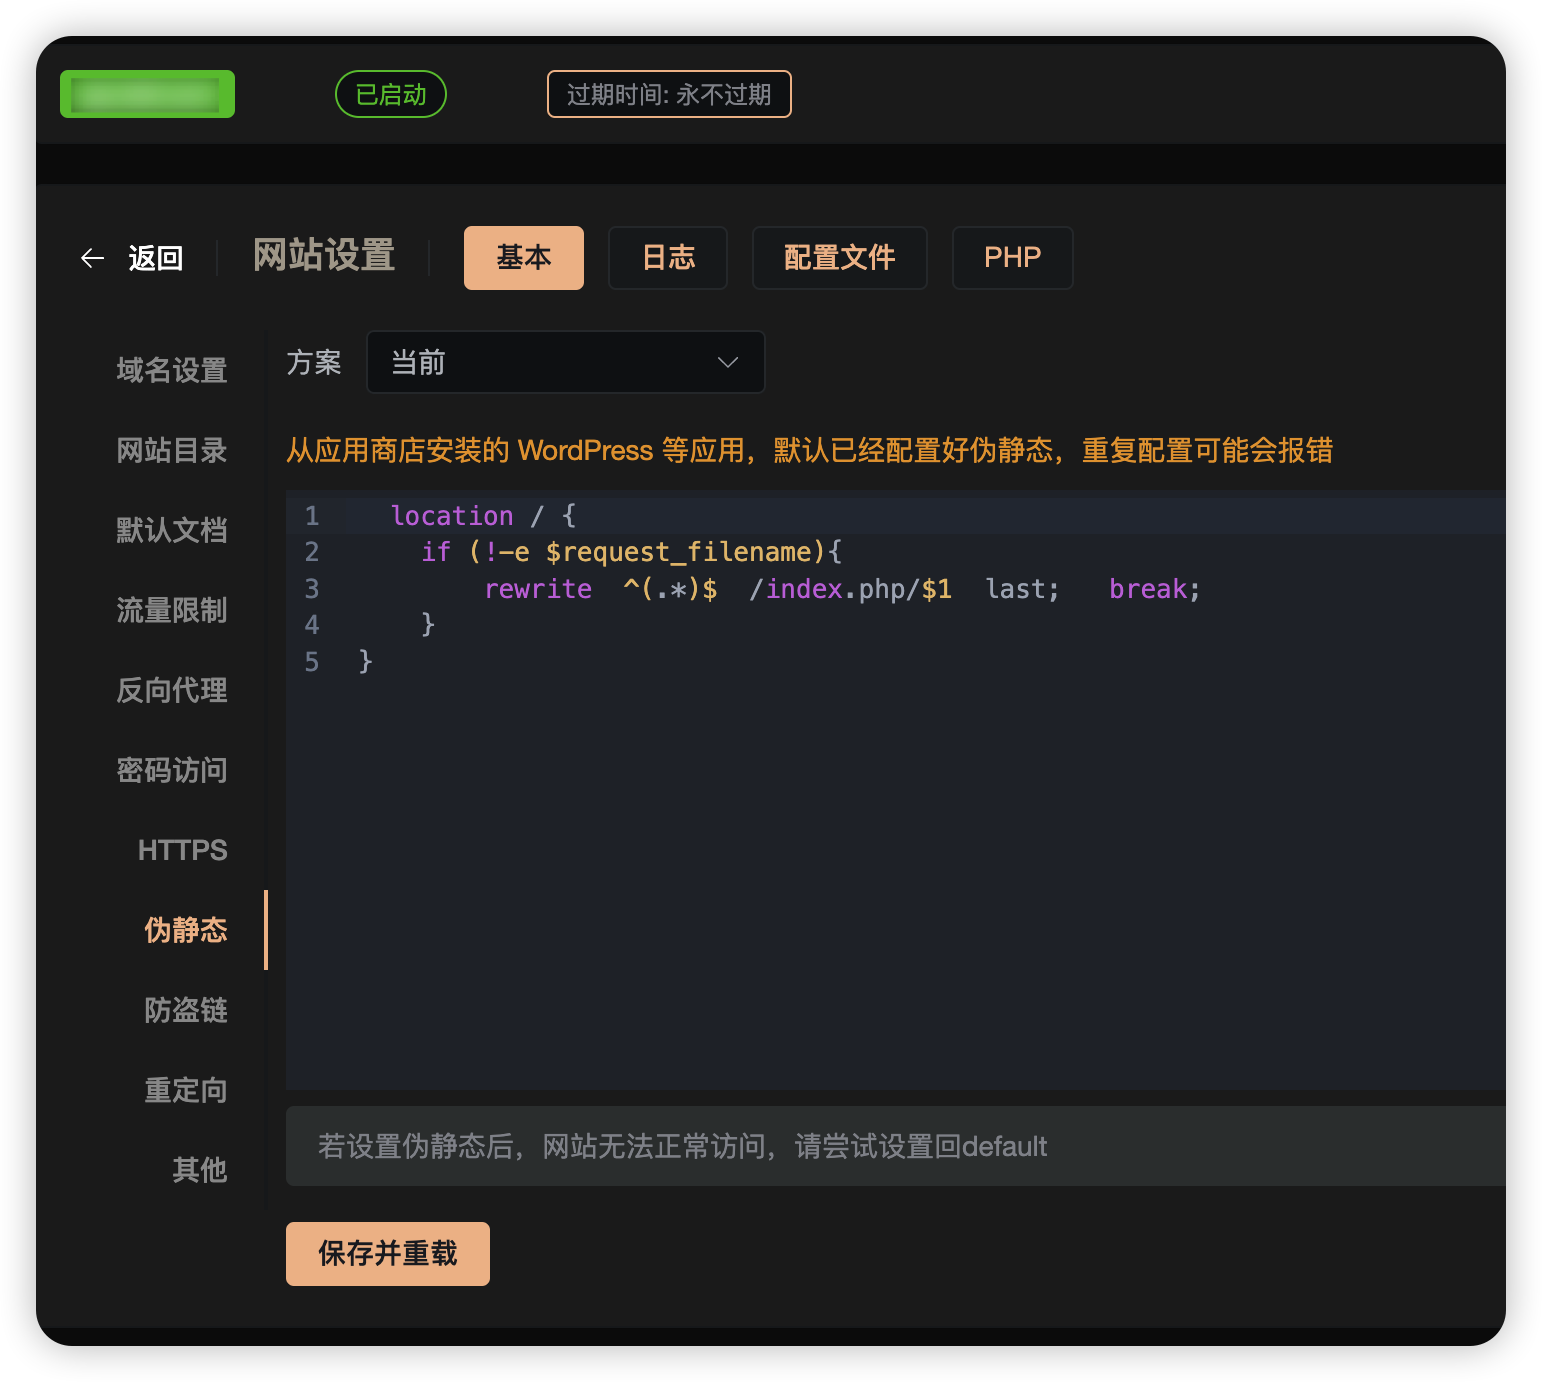Click line number 5 in editor gutter
This screenshot has width=1542, height=1382.
pos(312,662)
